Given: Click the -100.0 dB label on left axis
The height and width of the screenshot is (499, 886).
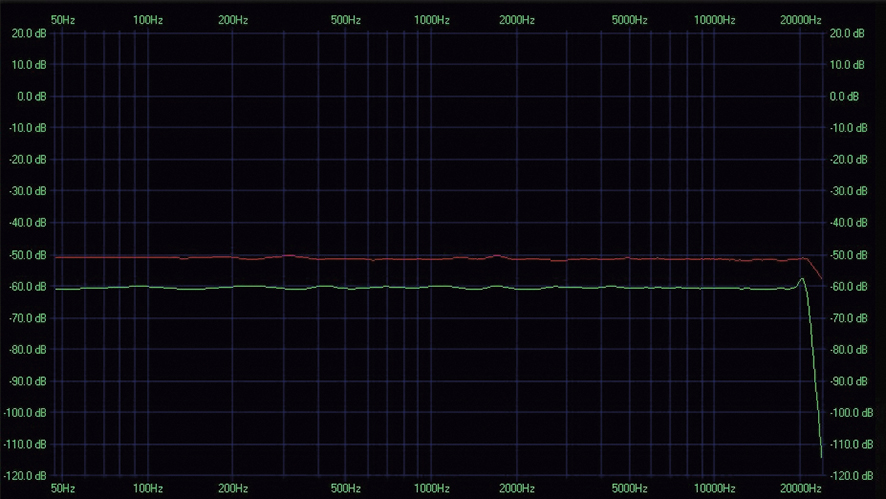Looking at the screenshot, I should 25,413.
